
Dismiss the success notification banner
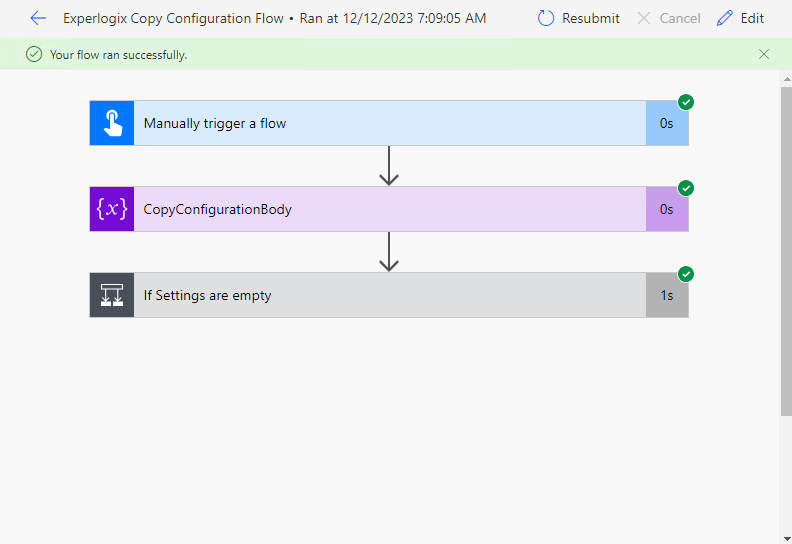[764, 54]
